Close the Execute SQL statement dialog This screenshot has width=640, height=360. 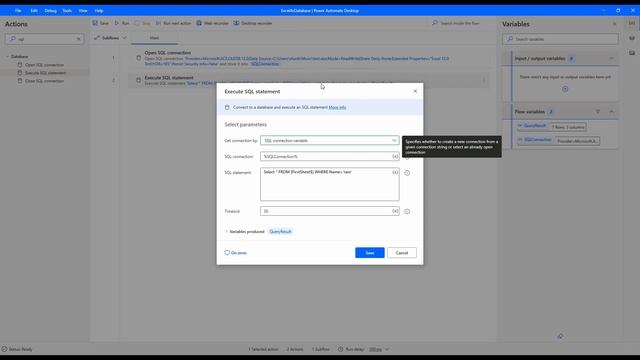click(415, 91)
